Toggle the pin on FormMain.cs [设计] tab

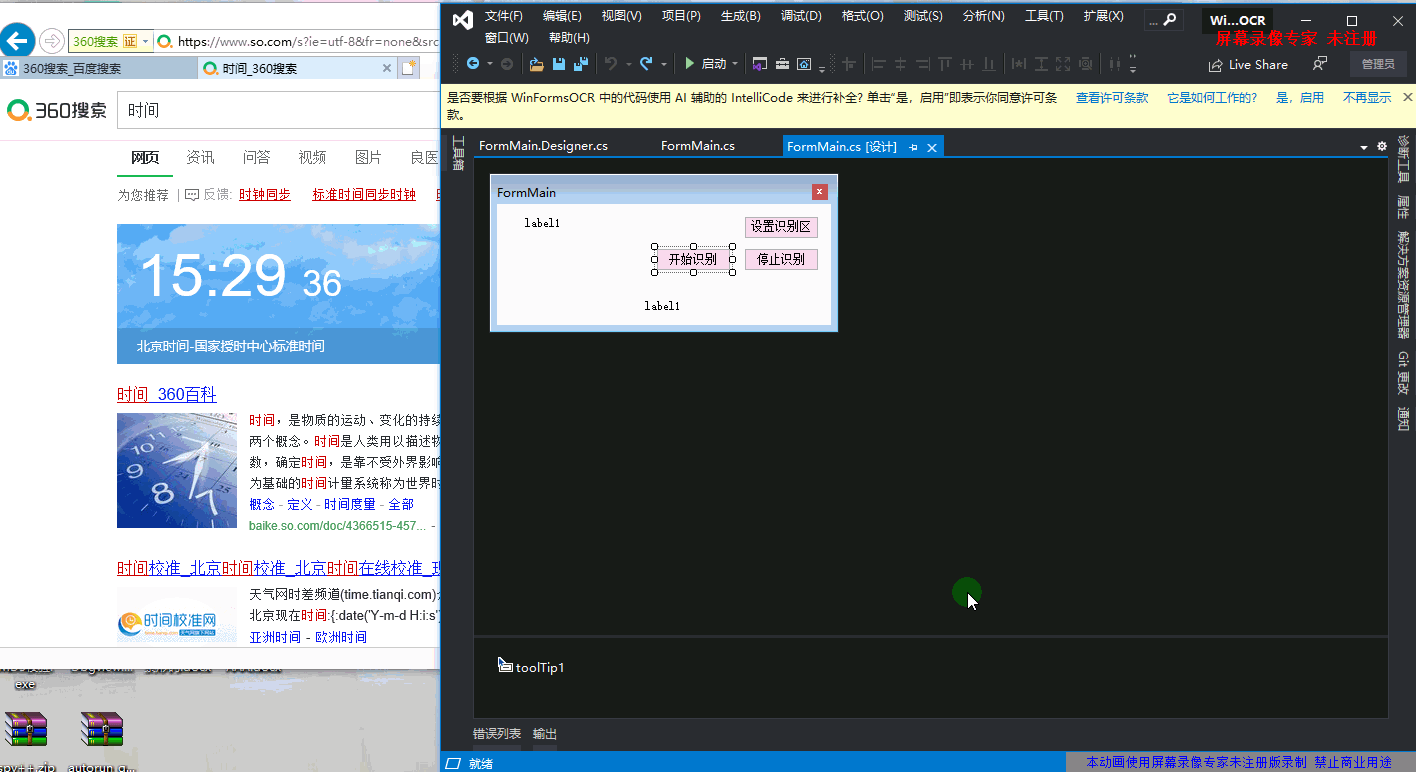[x=913, y=147]
